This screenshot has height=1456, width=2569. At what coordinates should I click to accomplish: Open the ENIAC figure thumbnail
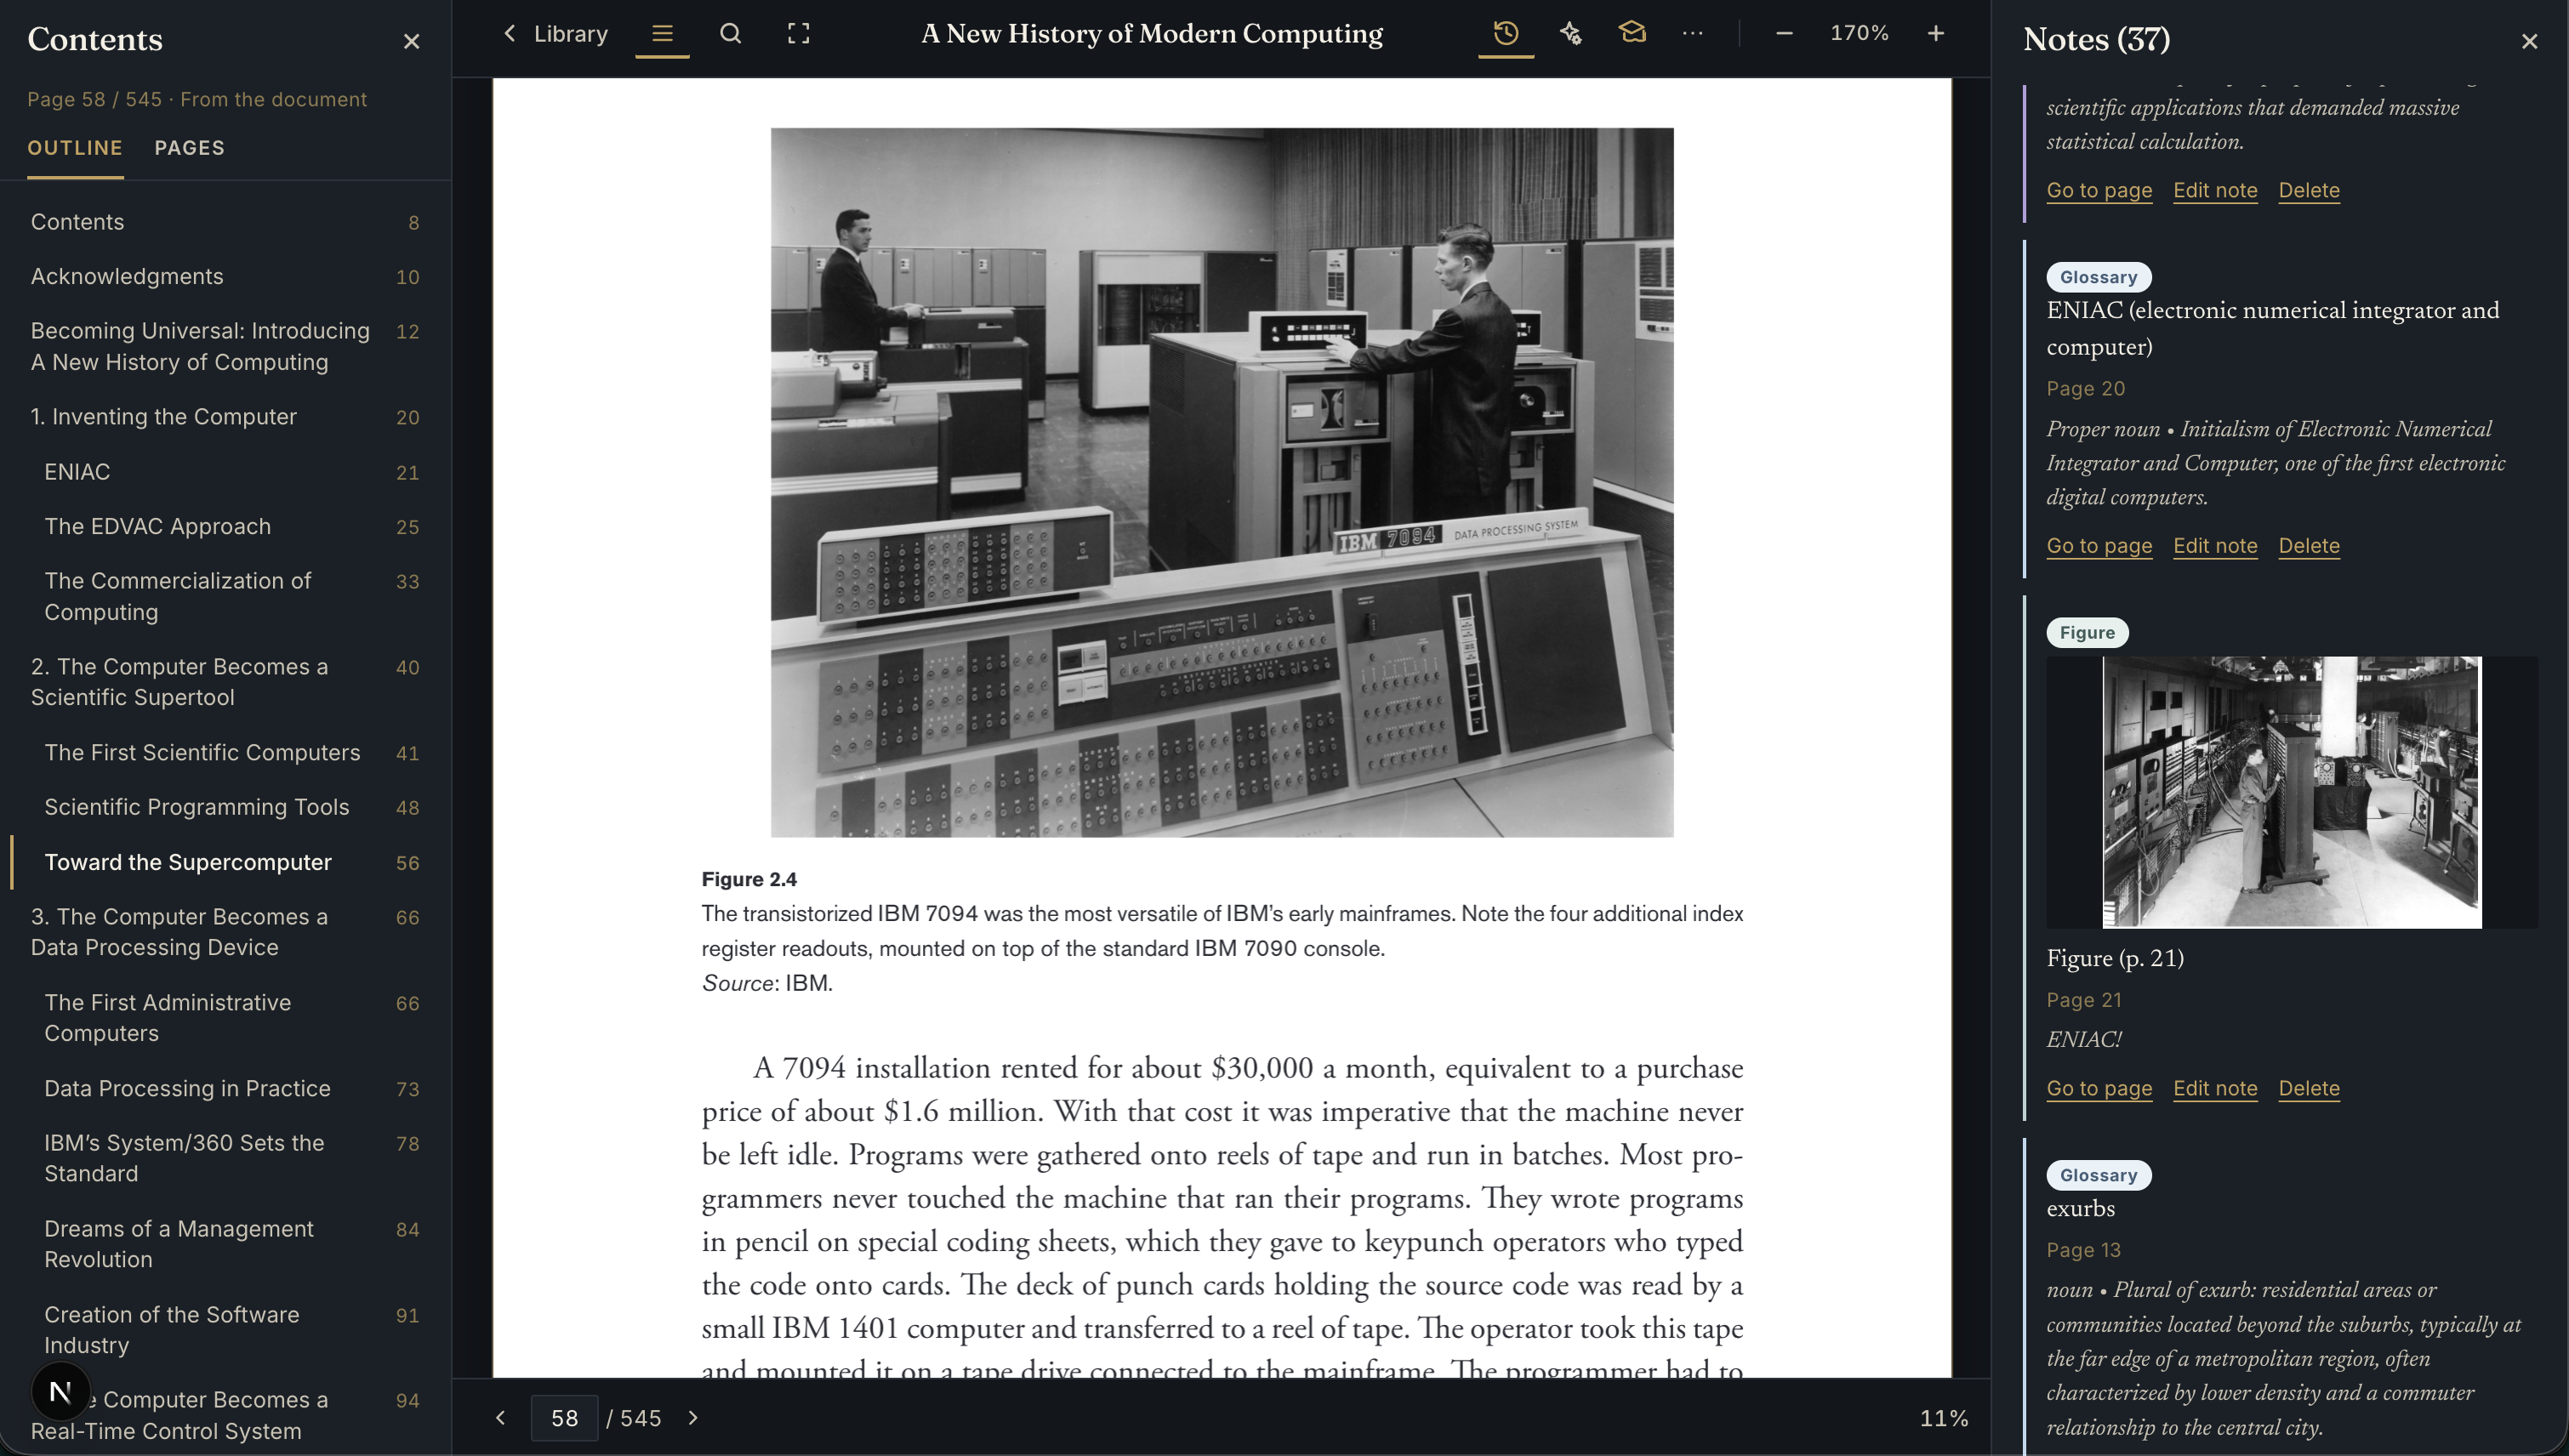click(2292, 792)
